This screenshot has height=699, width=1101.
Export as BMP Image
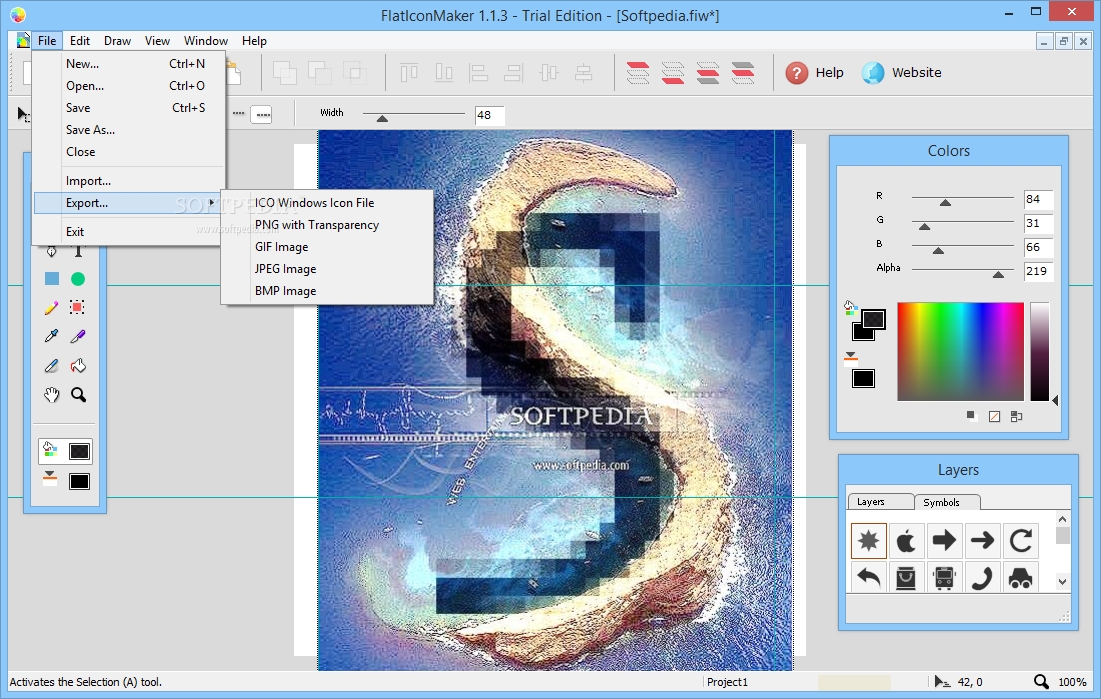point(327,290)
